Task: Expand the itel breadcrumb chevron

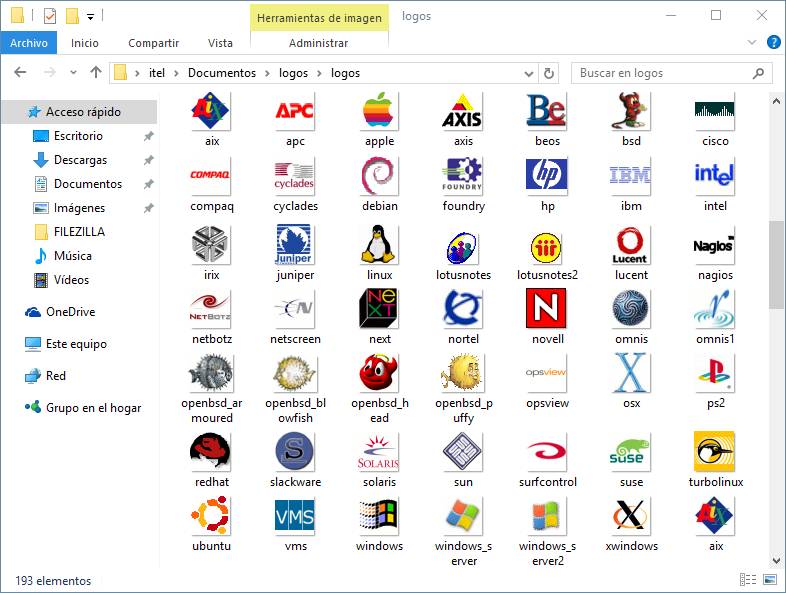Action: click(176, 74)
